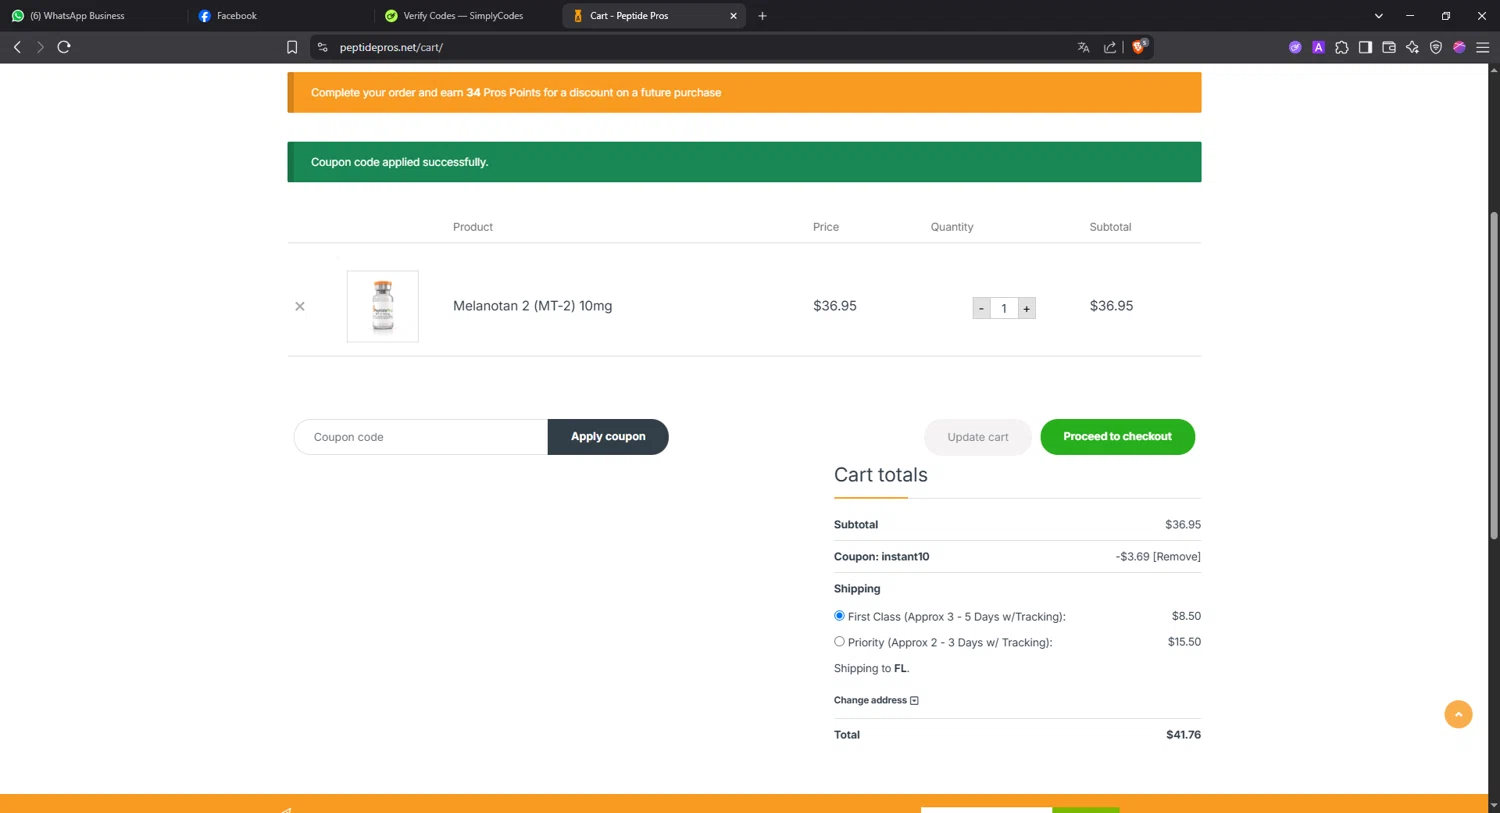The width and height of the screenshot is (1500, 813).
Task: Click the First Class shipping price $8.50
Action: (1186, 616)
